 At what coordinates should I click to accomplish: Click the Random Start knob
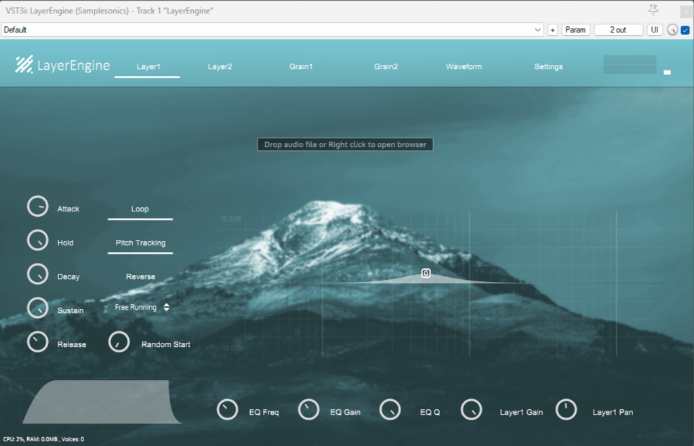pyautogui.click(x=119, y=342)
